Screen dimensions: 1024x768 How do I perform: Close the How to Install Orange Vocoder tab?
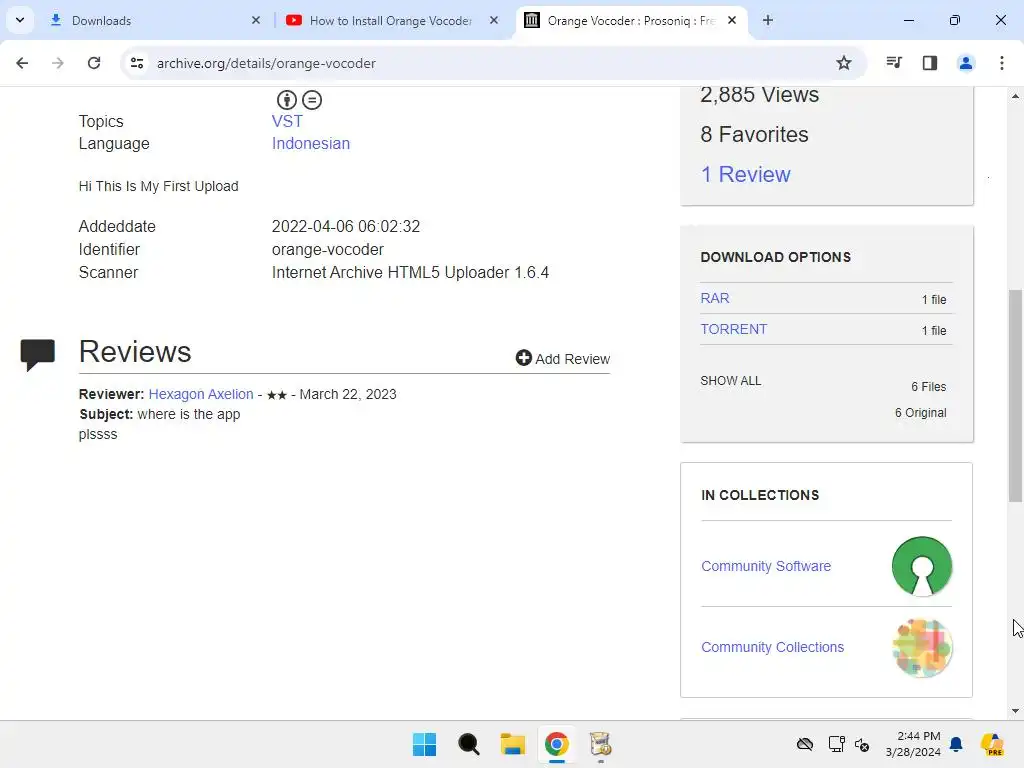click(494, 20)
